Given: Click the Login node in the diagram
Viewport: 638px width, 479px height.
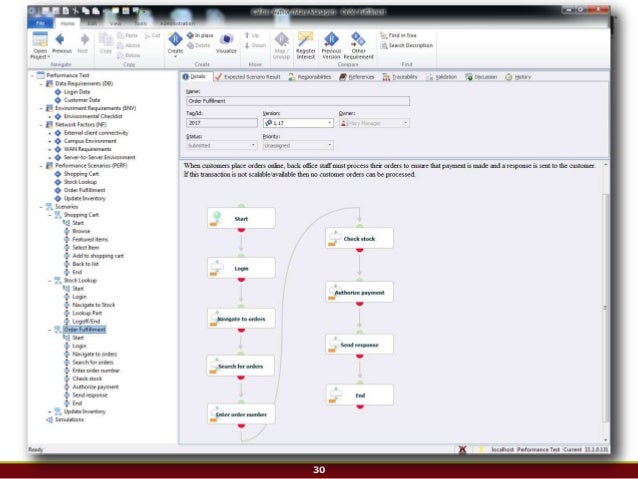Looking at the screenshot, I should (241, 268).
